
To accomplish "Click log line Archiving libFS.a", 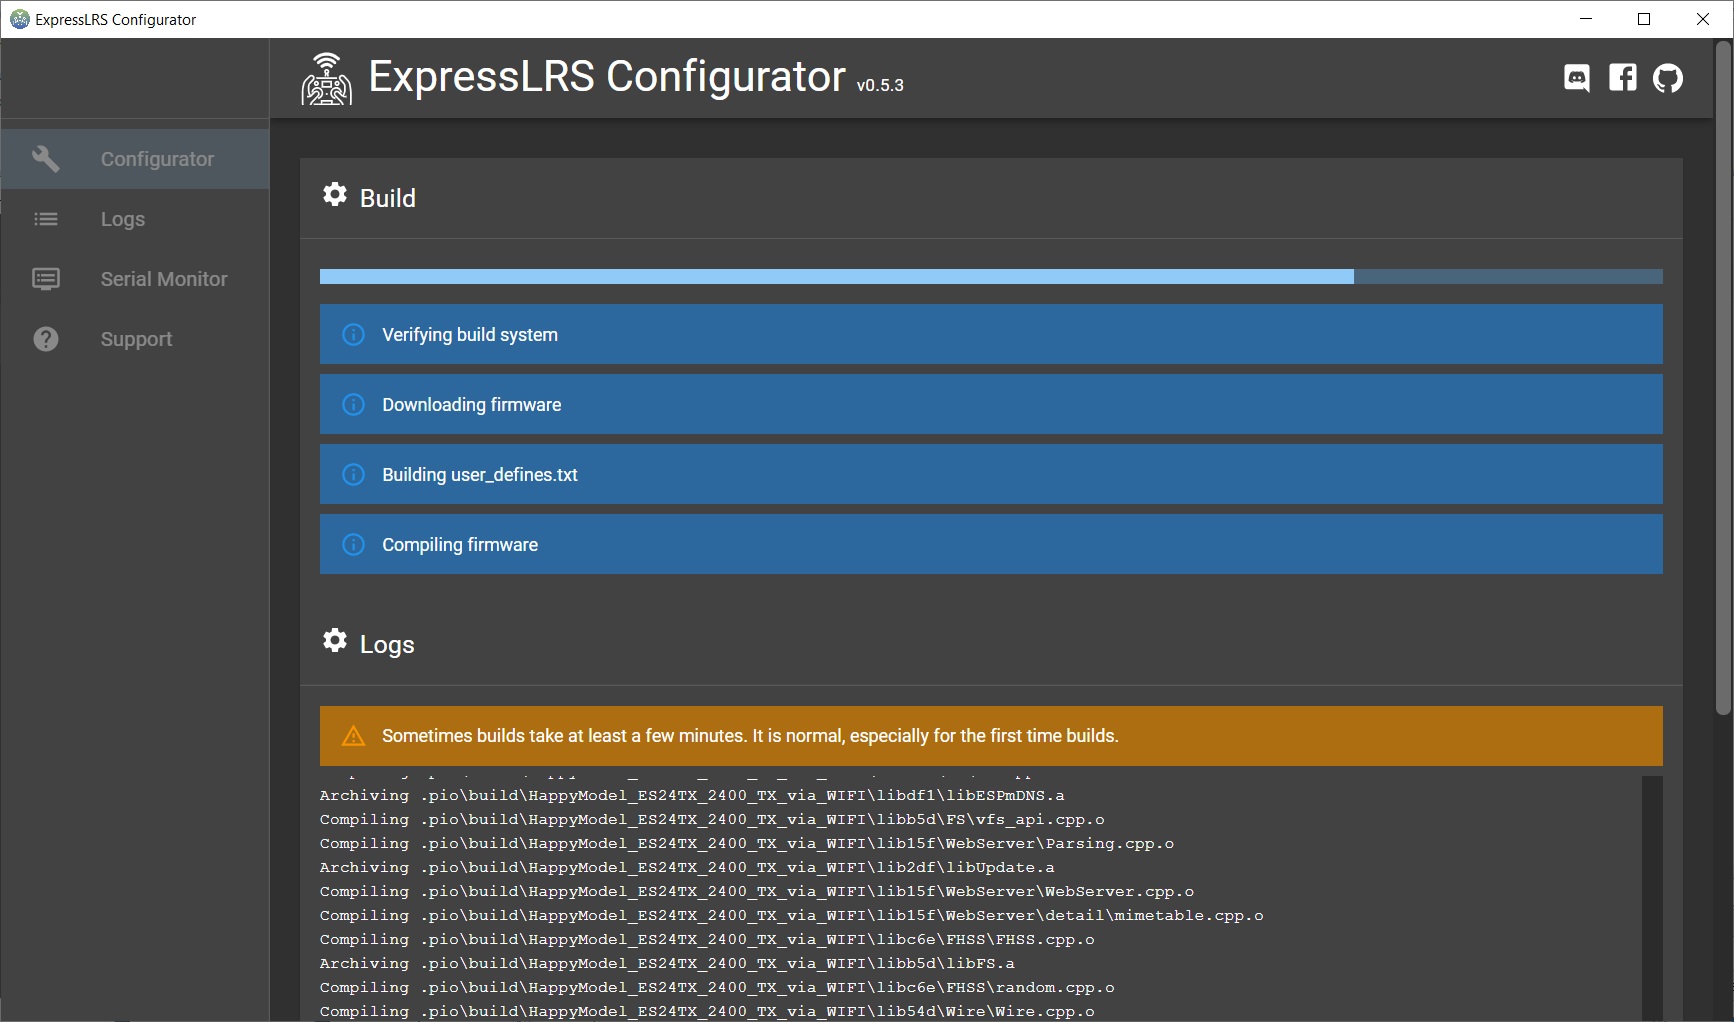I will tap(667, 964).
